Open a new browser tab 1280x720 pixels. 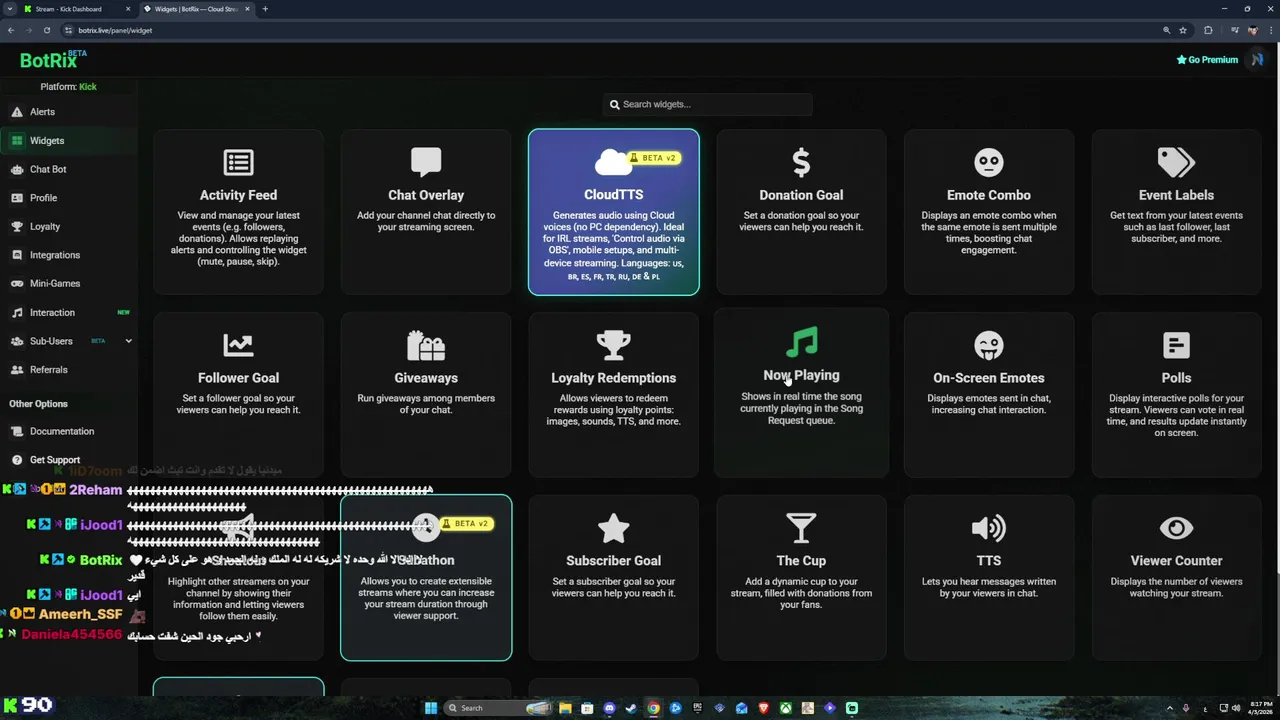click(x=265, y=9)
